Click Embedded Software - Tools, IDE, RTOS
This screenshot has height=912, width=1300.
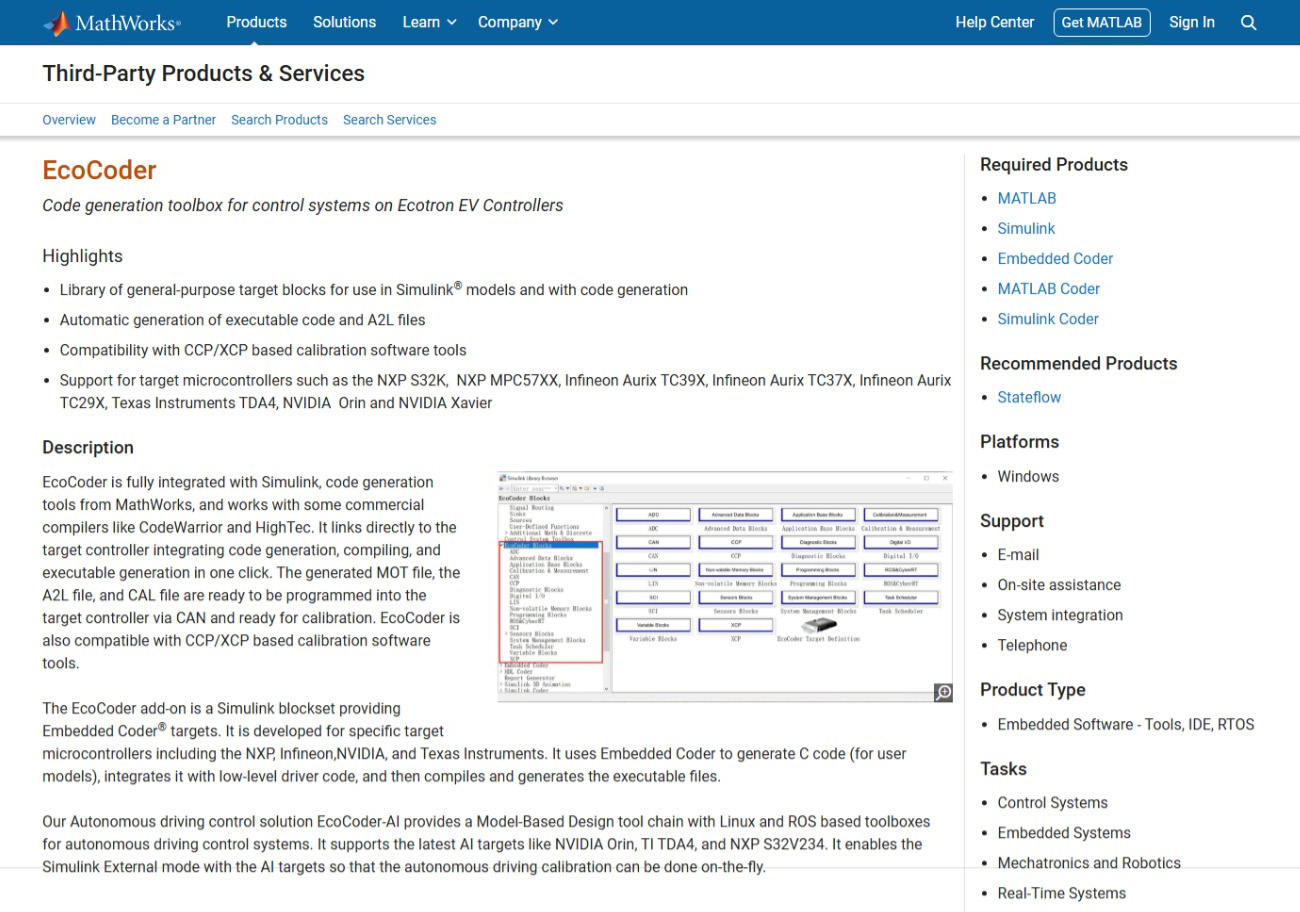coord(1125,725)
